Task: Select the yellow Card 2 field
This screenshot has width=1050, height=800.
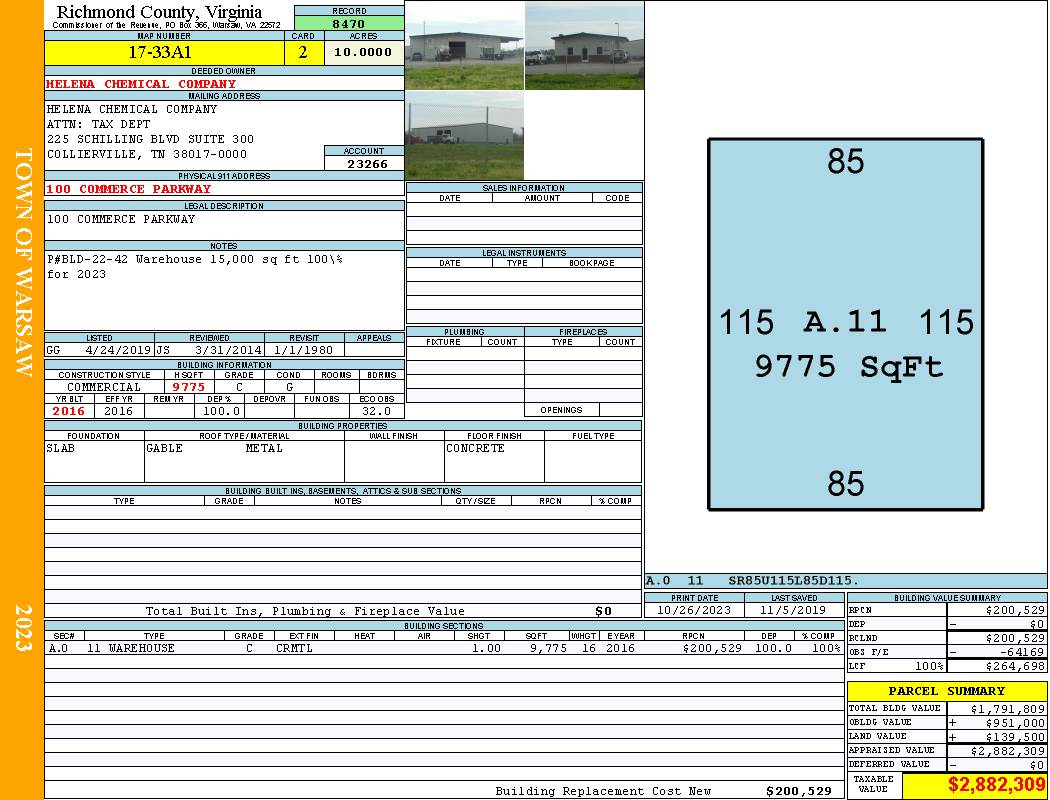Action: tap(304, 53)
